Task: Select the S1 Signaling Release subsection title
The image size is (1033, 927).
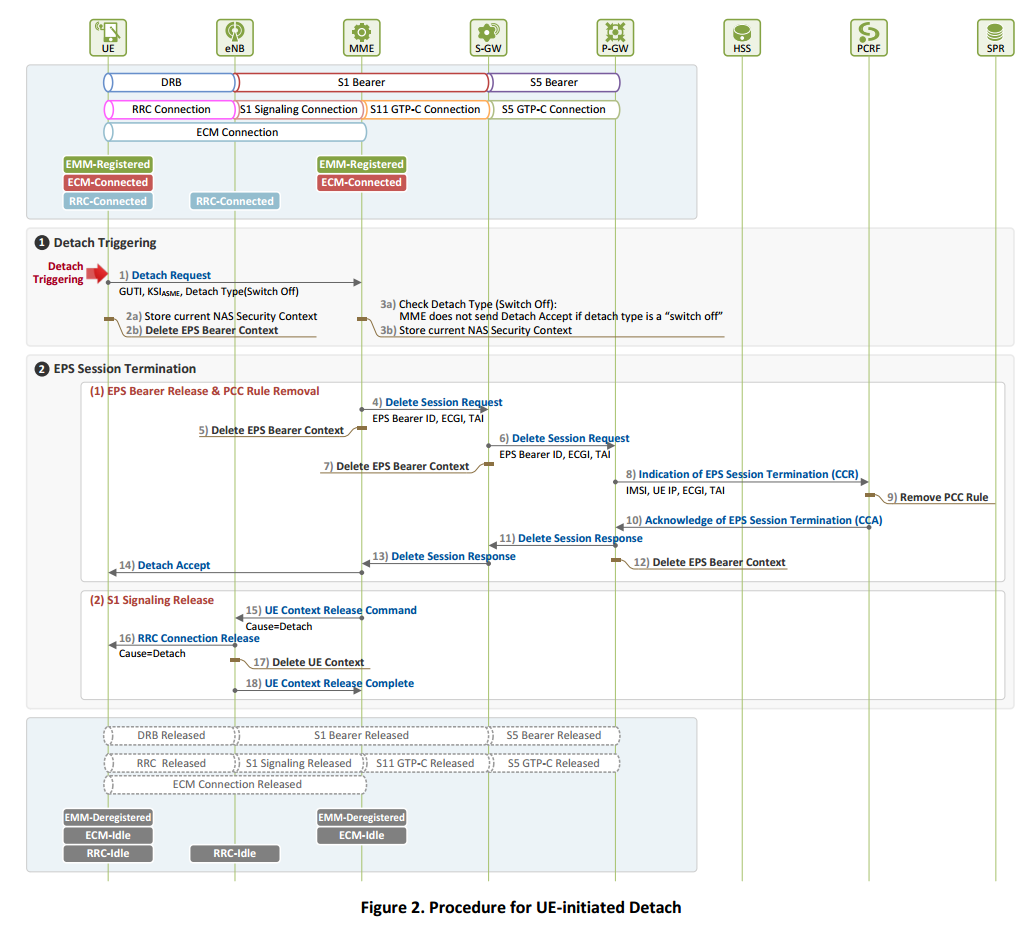Action: coord(152,600)
